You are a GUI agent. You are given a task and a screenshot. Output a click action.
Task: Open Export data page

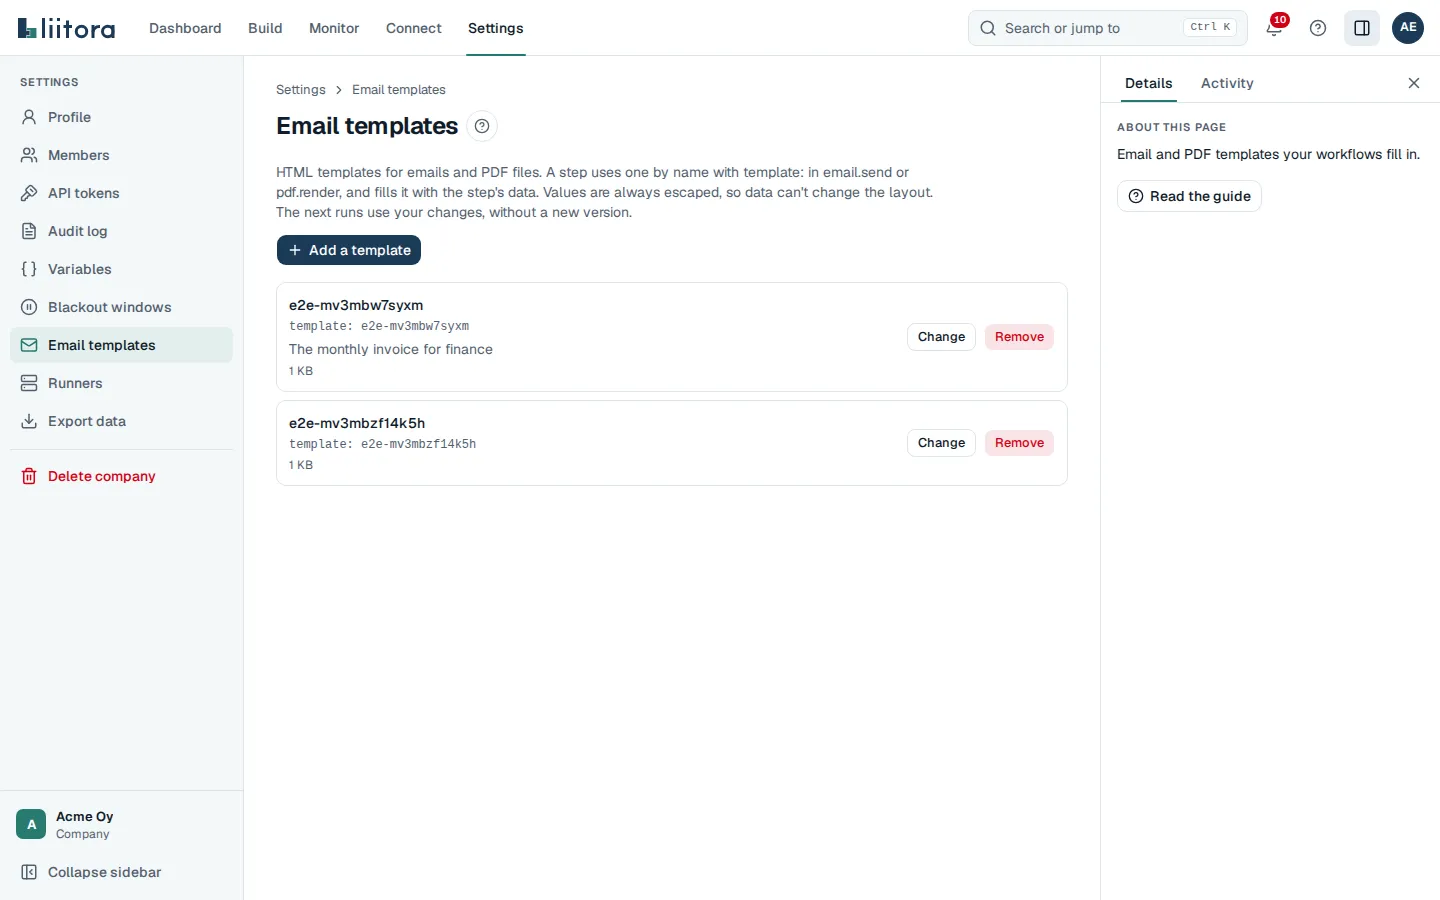(121, 421)
